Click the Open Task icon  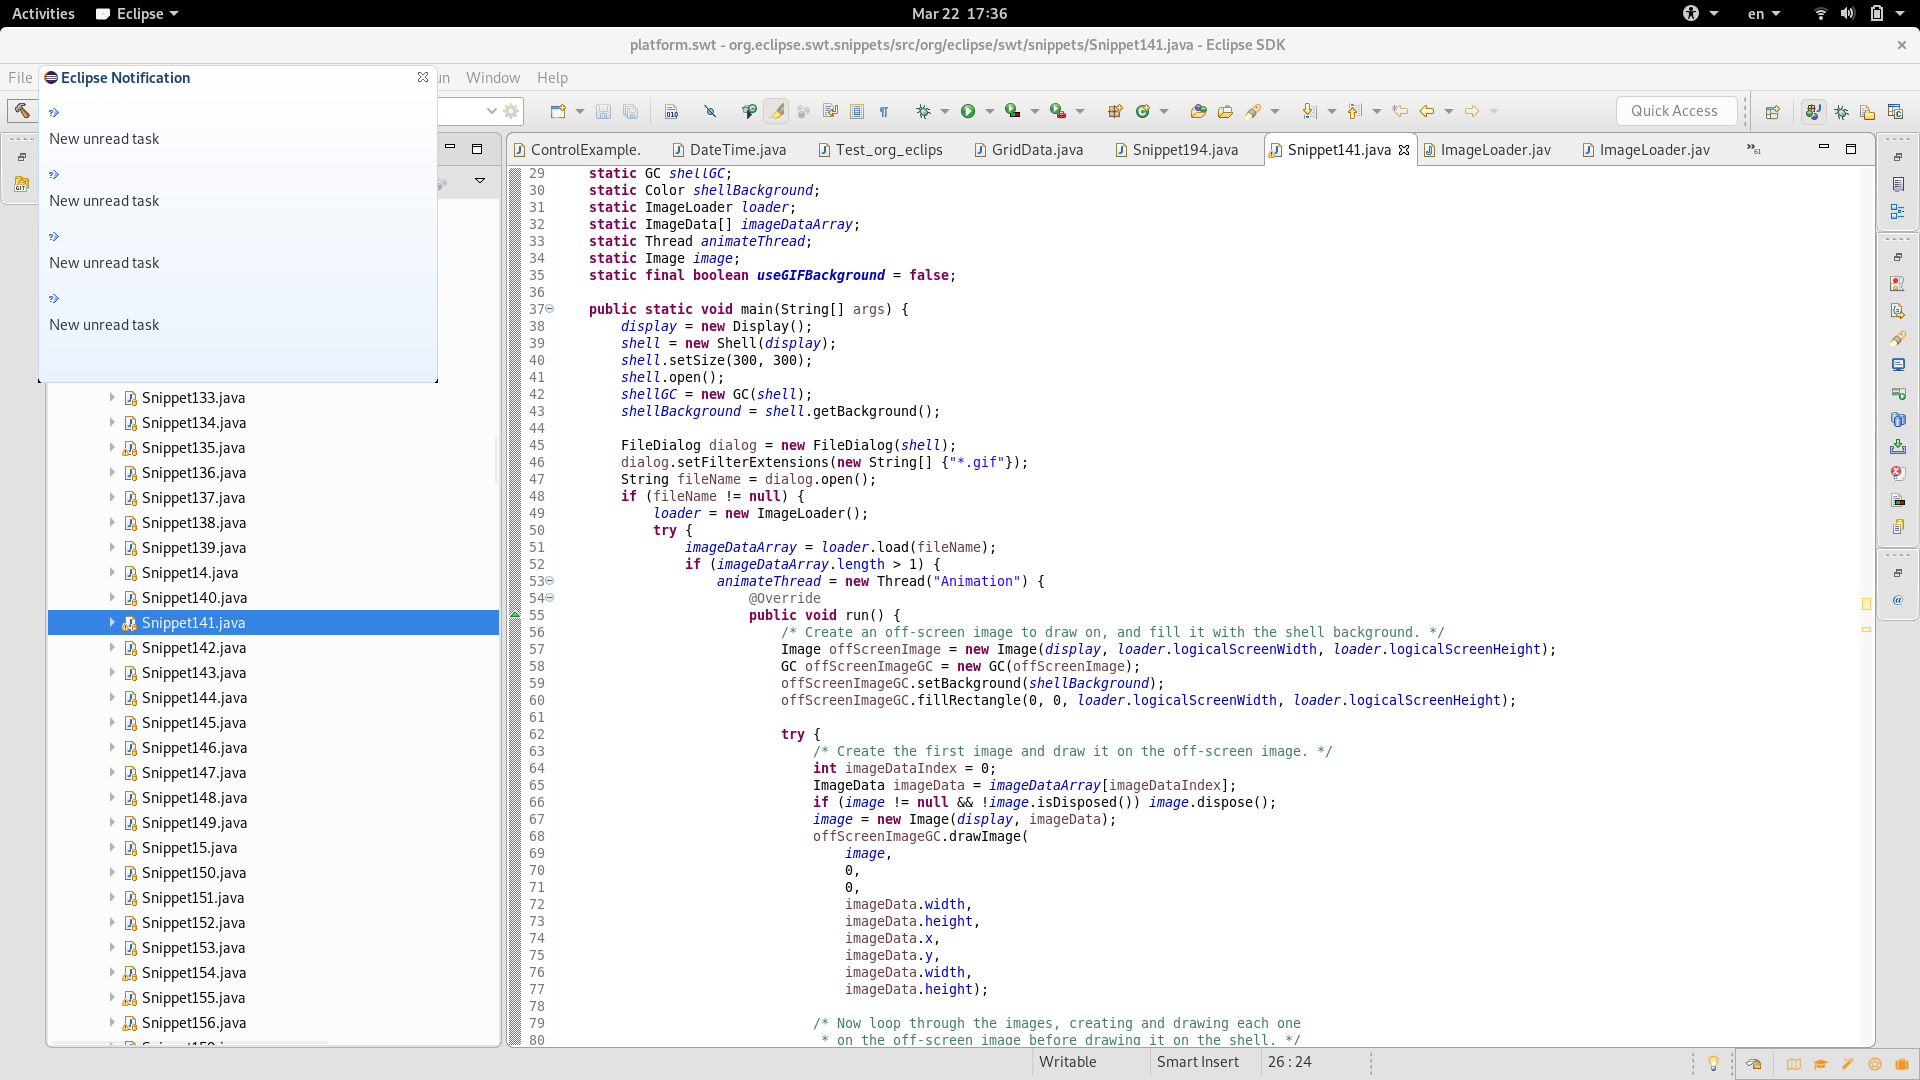(1225, 111)
